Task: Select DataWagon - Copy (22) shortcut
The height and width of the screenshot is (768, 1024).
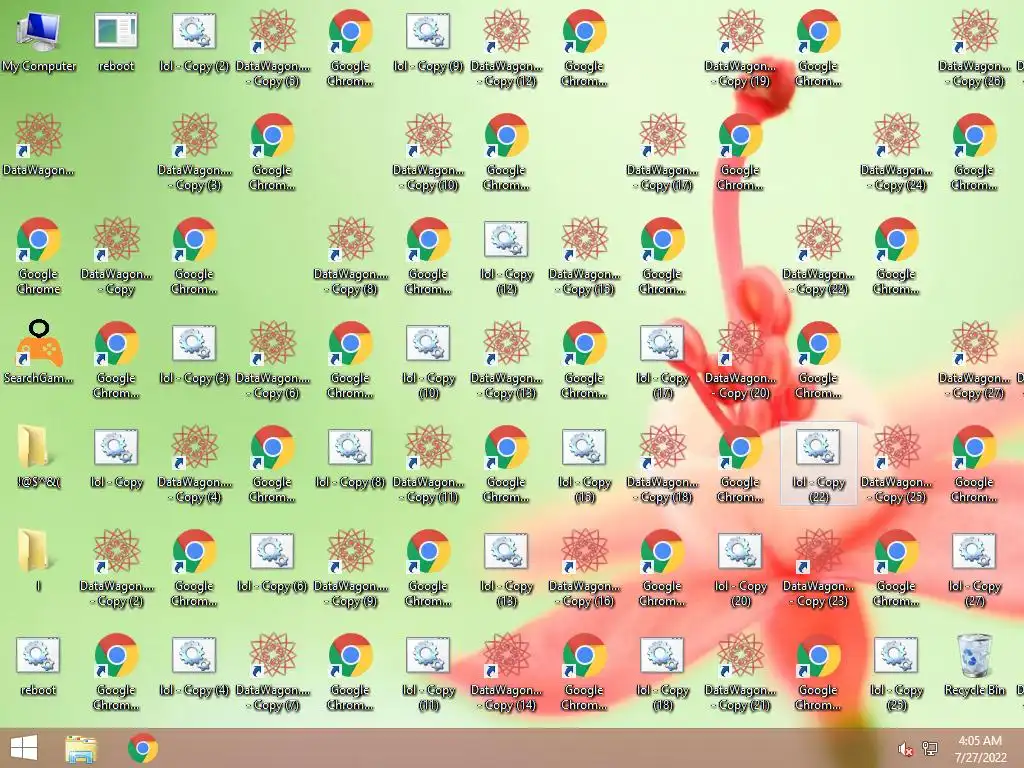Action: (818, 257)
